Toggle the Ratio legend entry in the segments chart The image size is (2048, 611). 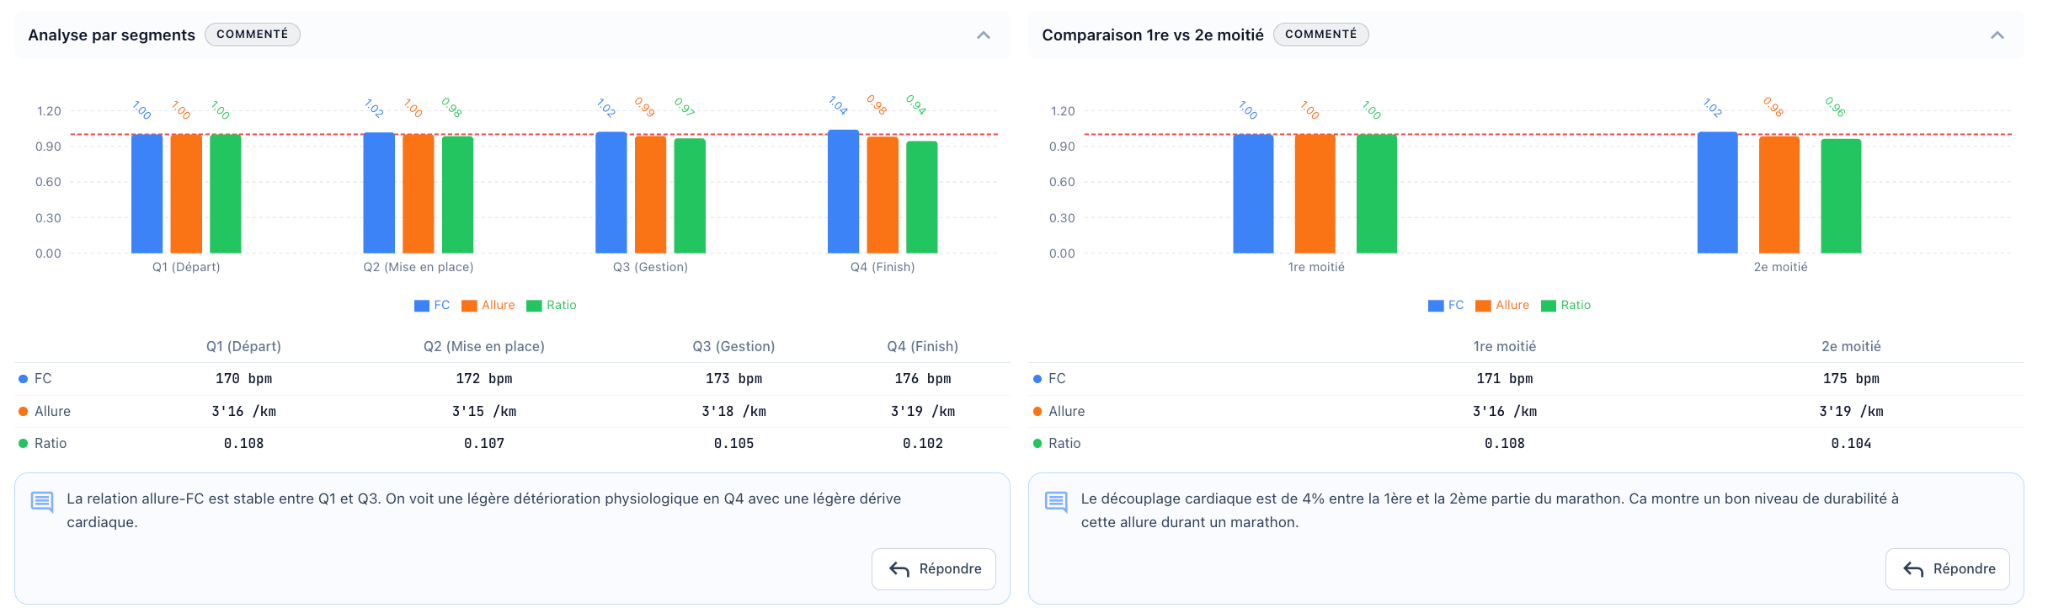(551, 305)
